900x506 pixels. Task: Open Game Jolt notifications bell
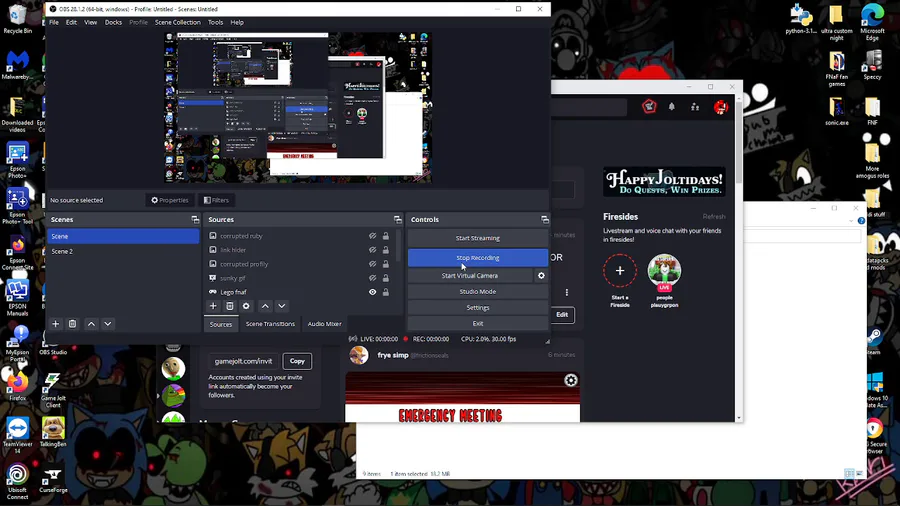672,107
